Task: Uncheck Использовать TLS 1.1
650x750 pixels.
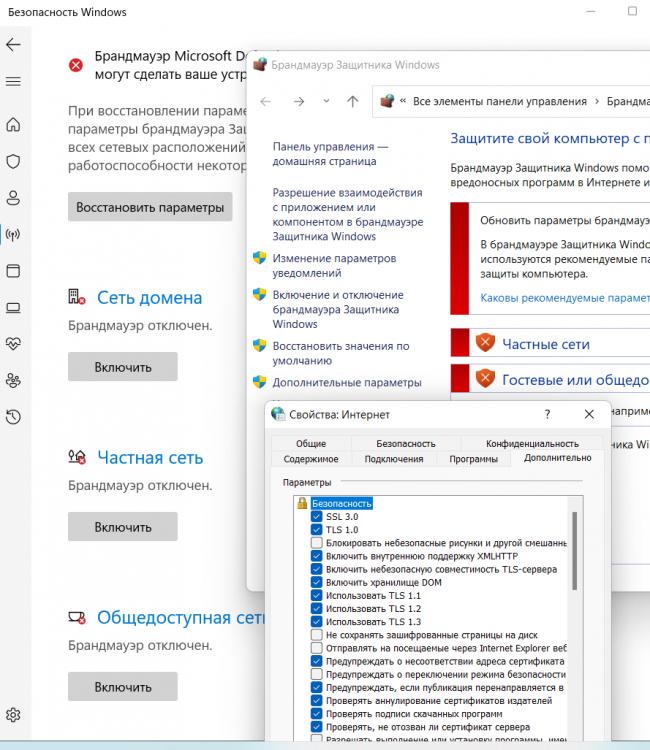Action: click(x=316, y=596)
